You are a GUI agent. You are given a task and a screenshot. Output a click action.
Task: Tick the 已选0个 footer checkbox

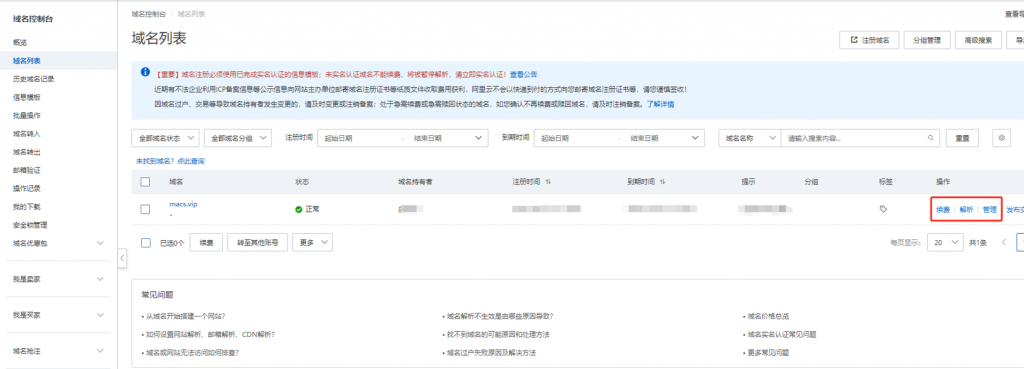[145, 242]
